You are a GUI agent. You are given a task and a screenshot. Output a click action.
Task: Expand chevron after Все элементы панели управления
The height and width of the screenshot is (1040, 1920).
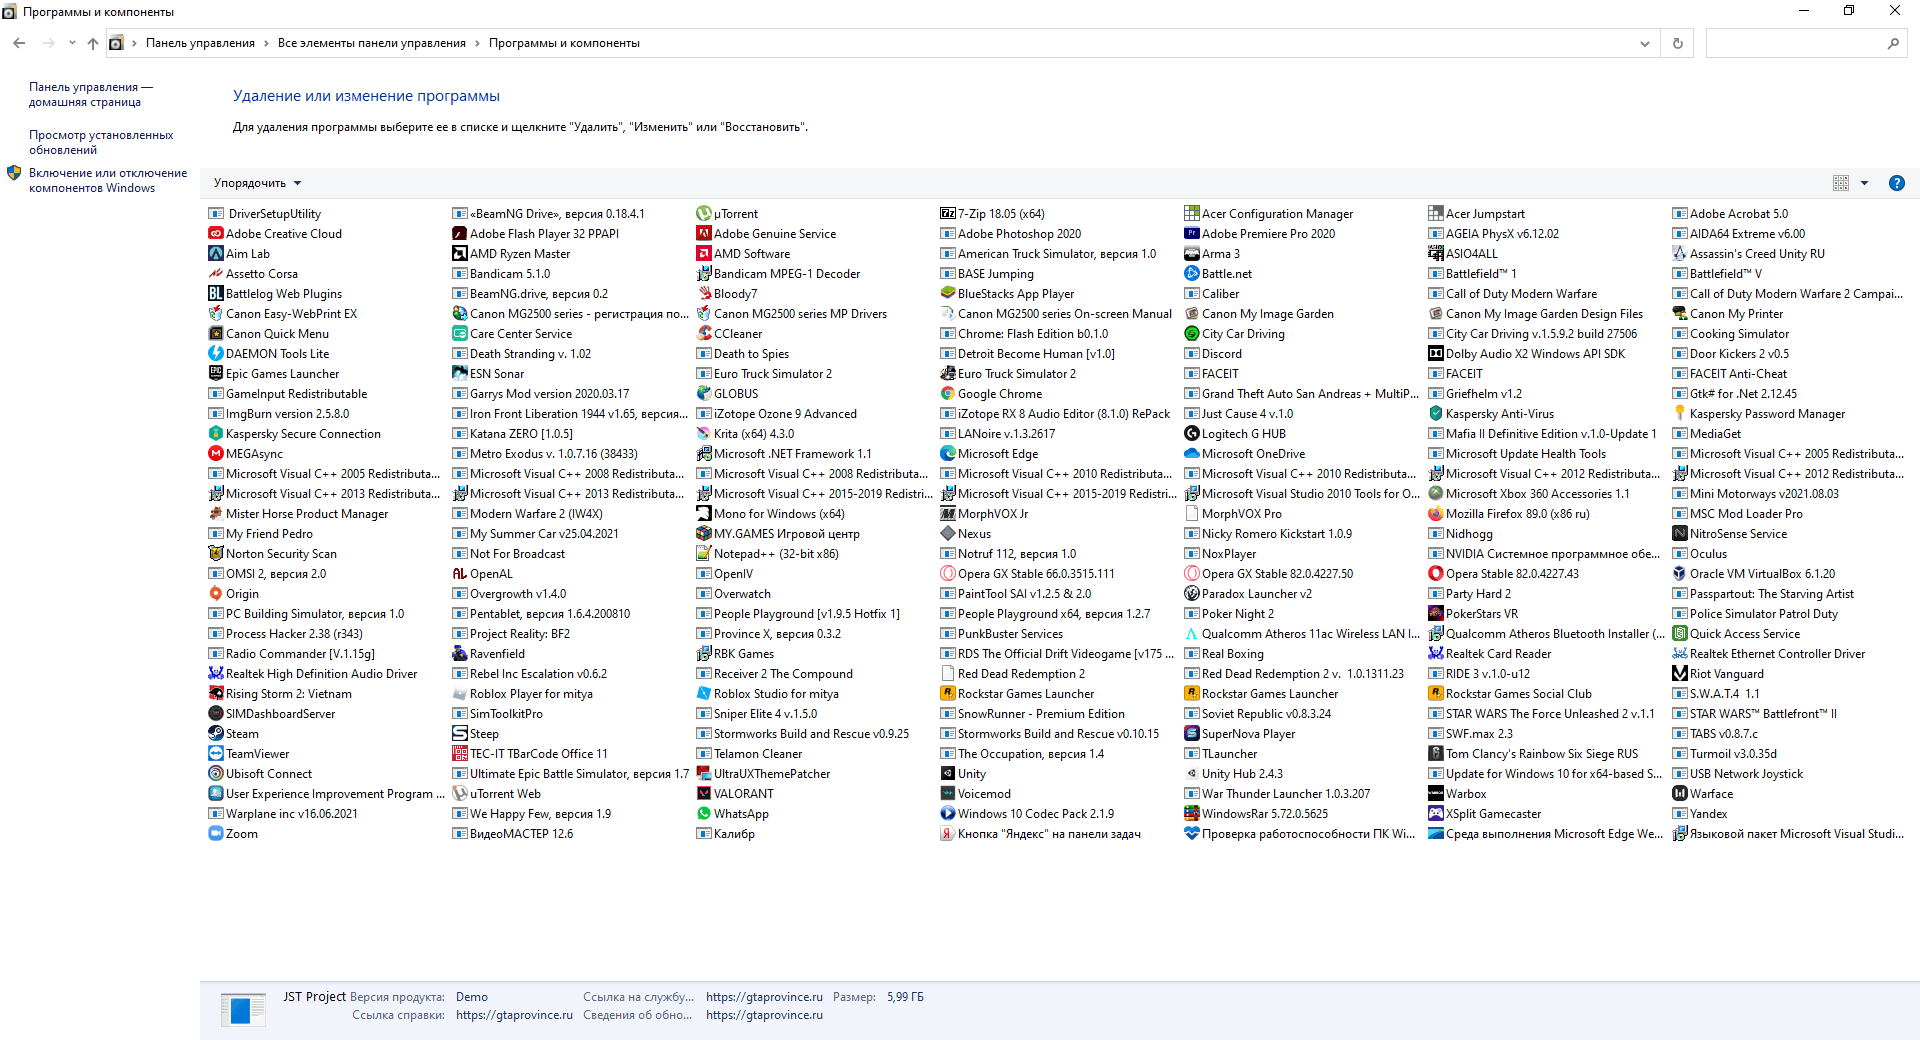tap(477, 43)
